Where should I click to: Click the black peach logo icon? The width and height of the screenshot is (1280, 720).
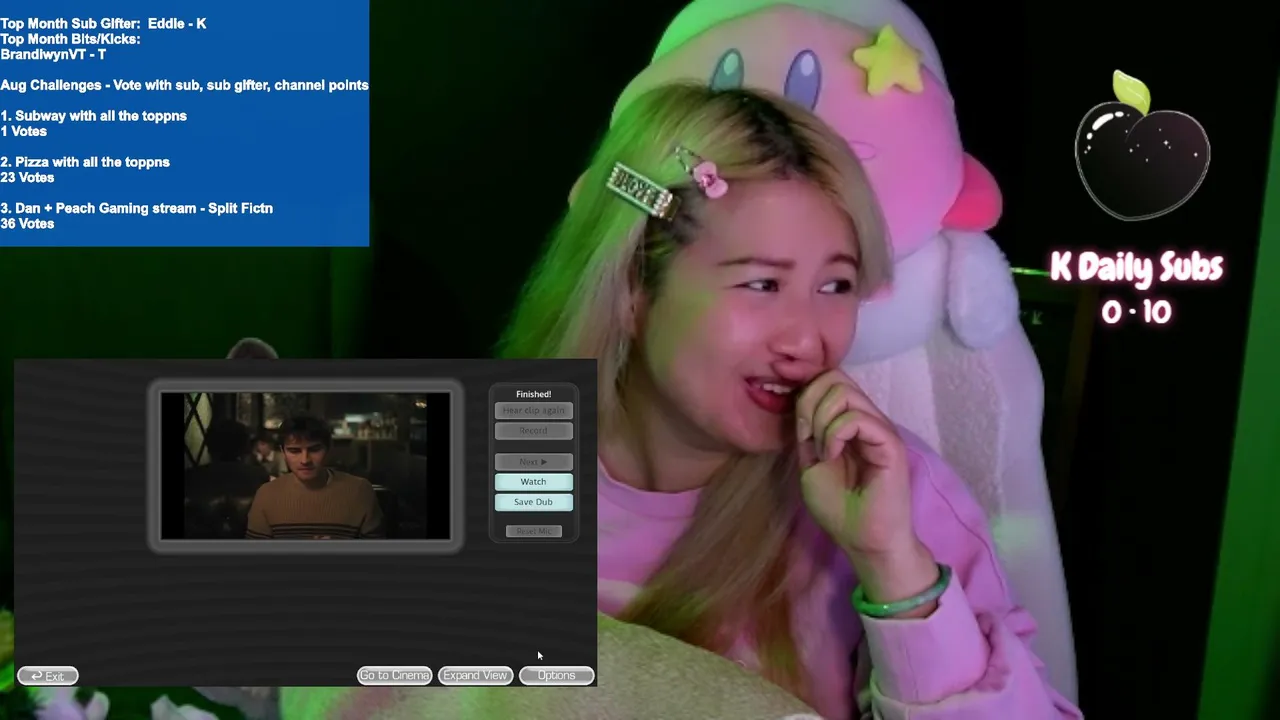click(1142, 146)
